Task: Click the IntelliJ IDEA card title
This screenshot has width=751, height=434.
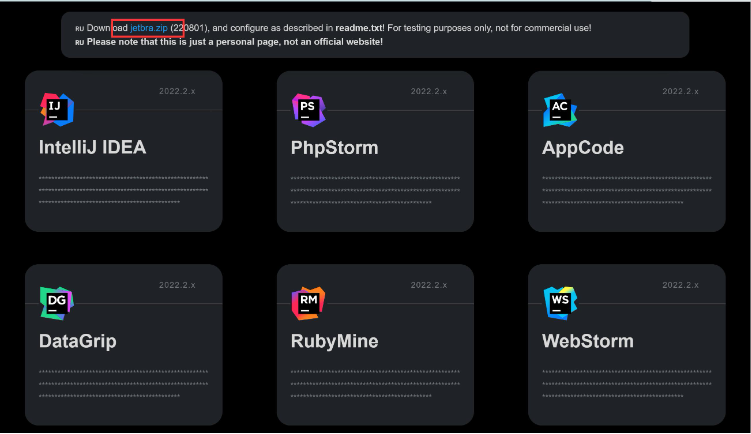Action: 92,147
